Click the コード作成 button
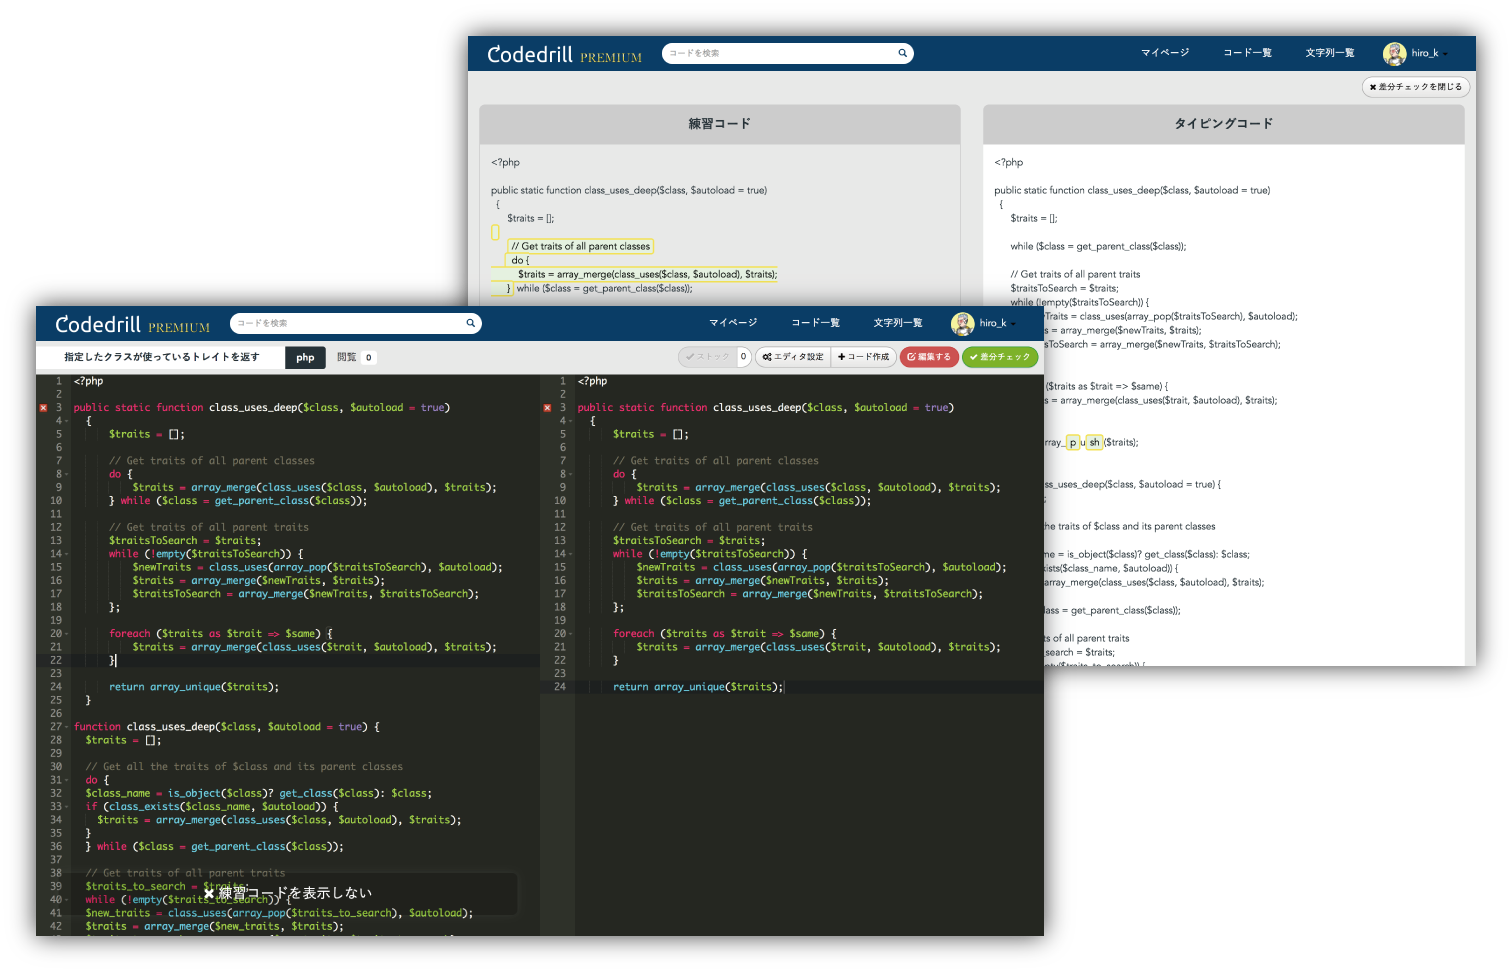 [863, 357]
